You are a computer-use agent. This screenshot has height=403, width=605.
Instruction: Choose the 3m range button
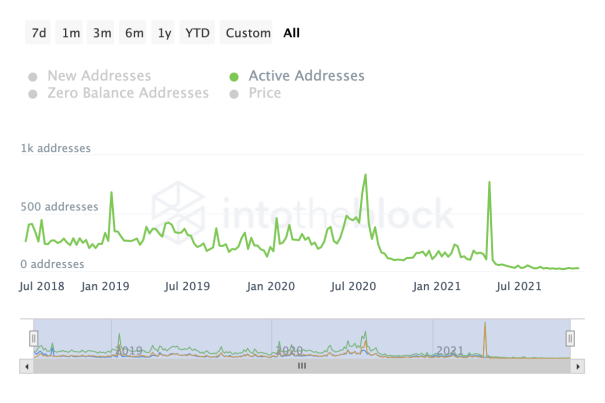click(x=102, y=33)
